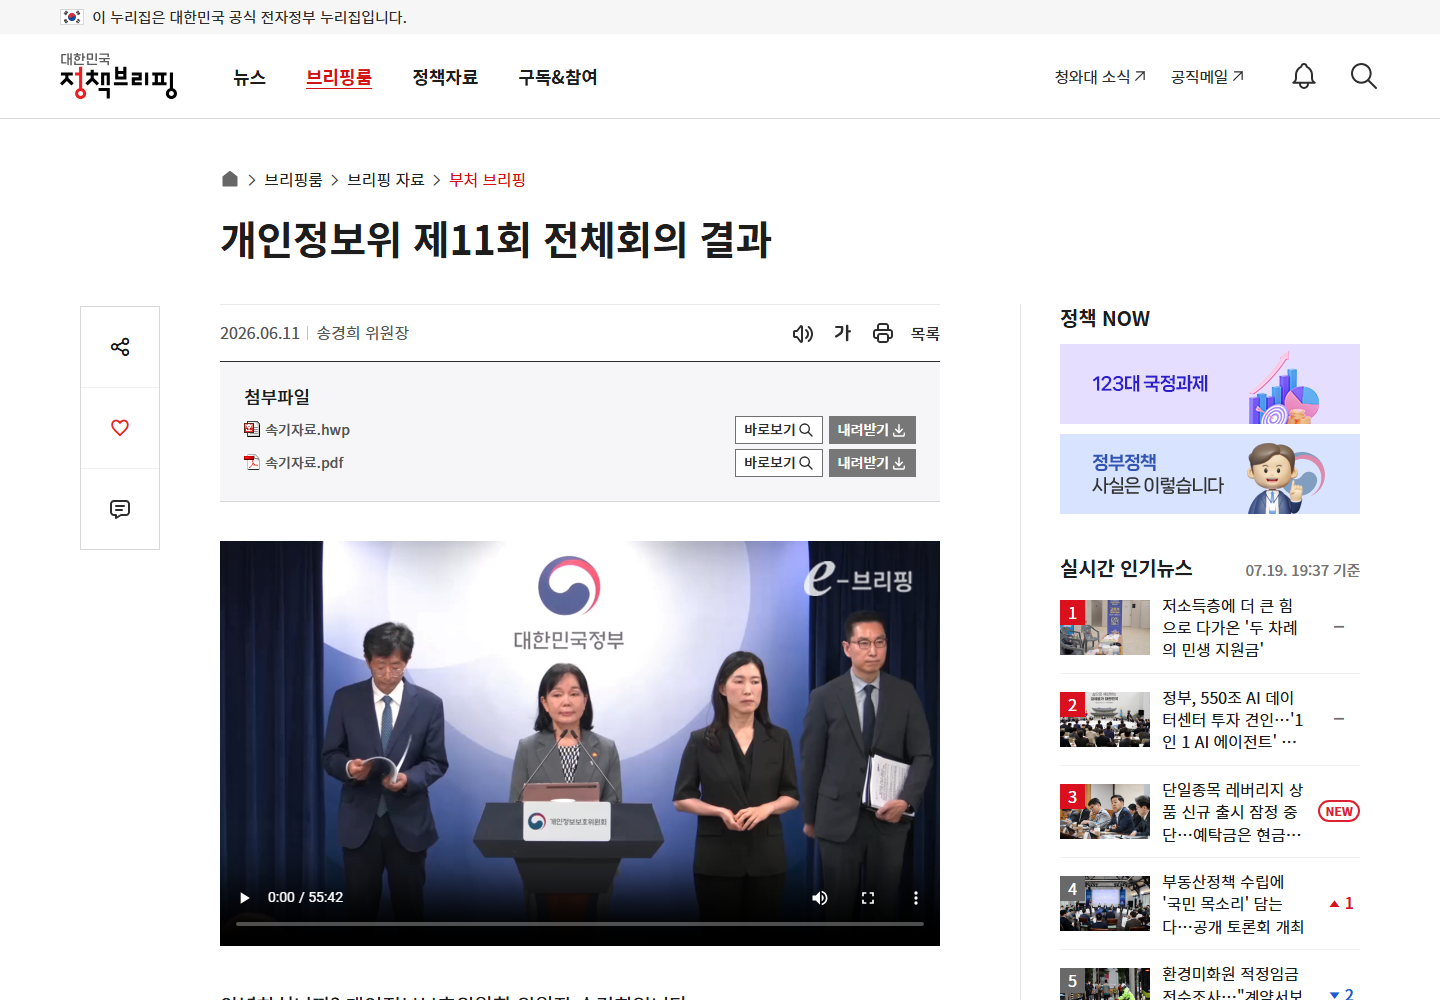Open the rank 1 news thumbnail
The height and width of the screenshot is (1000, 1440).
point(1105,627)
